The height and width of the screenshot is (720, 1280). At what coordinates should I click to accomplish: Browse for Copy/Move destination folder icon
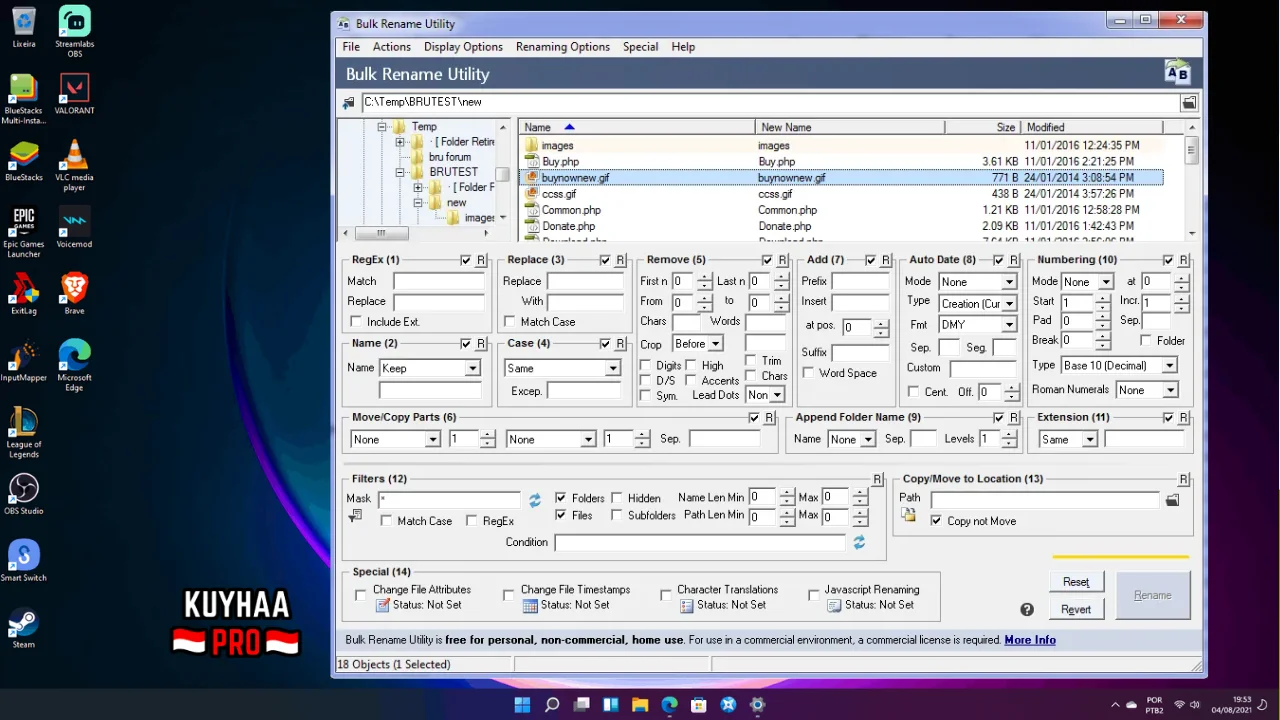point(1173,499)
